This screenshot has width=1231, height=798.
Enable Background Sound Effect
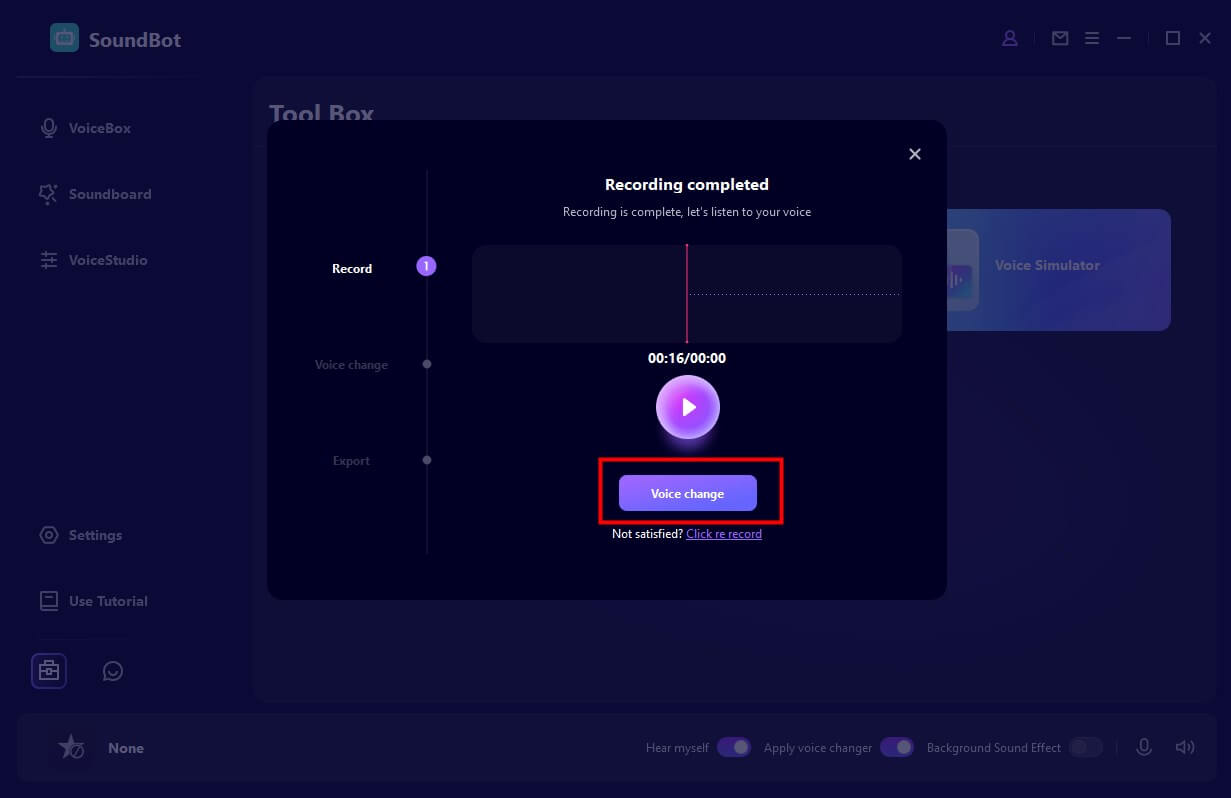pos(1085,747)
